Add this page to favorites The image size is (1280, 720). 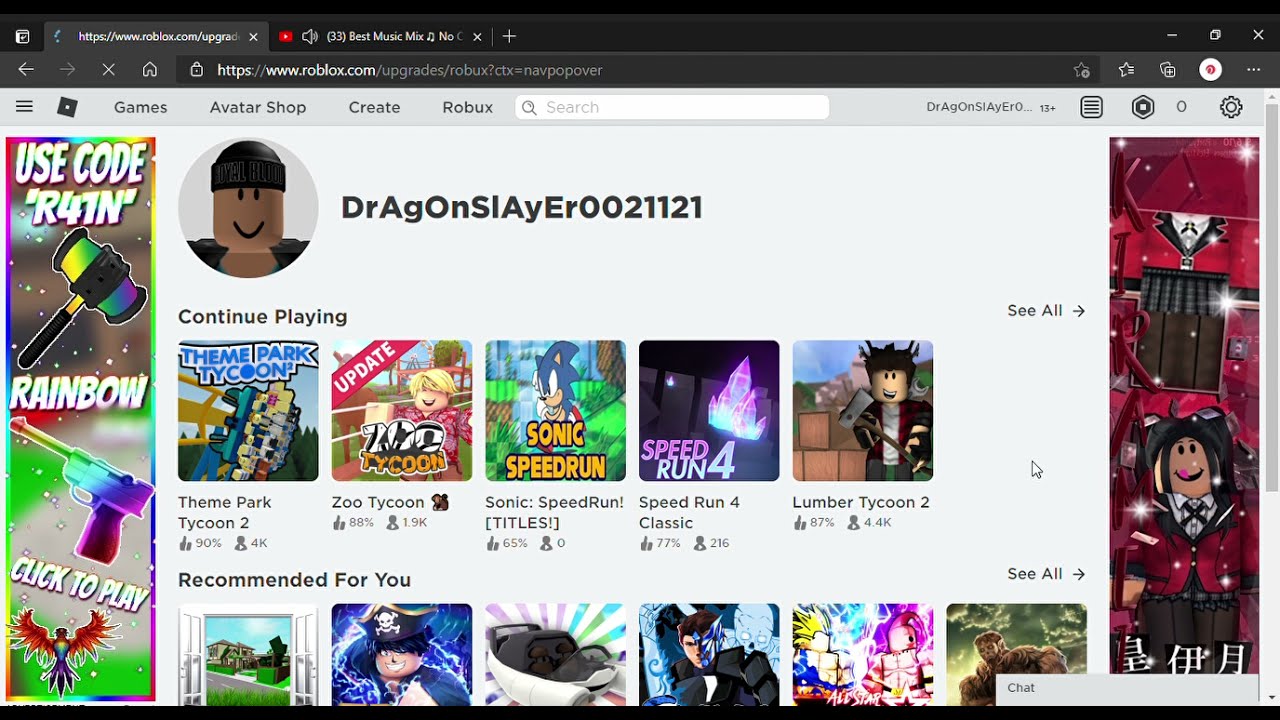tap(1081, 70)
